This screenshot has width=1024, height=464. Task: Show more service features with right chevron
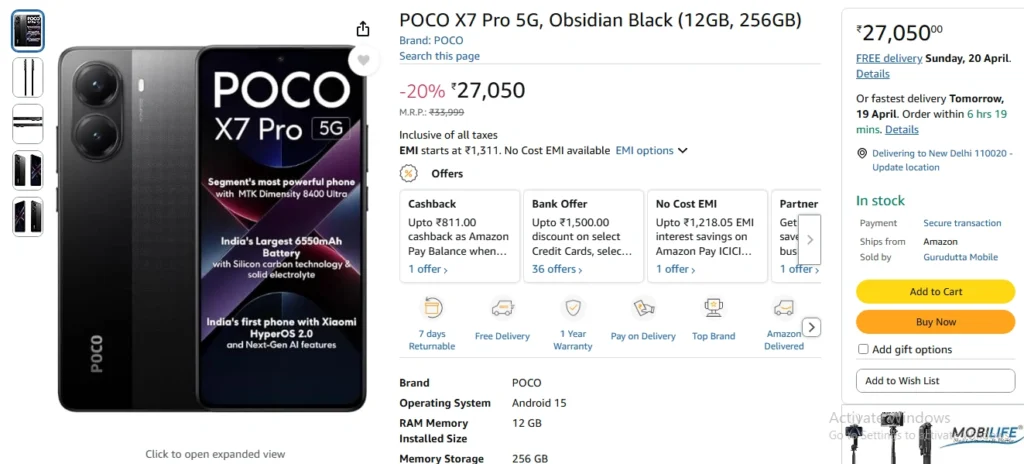[x=812, y=327]
